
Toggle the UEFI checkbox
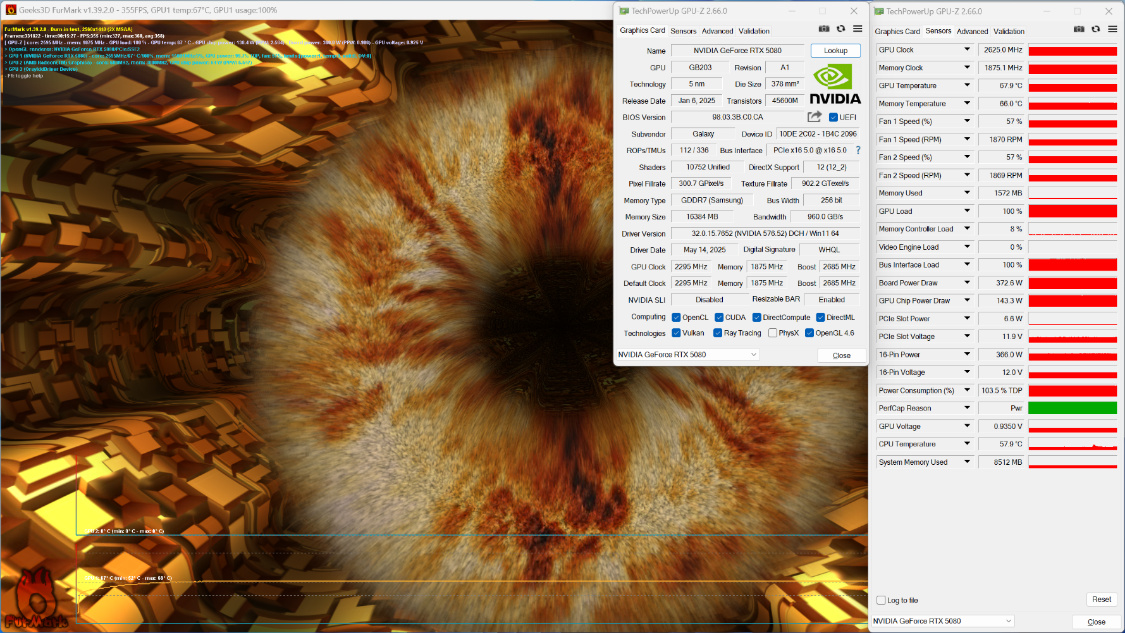click(833, 117)
